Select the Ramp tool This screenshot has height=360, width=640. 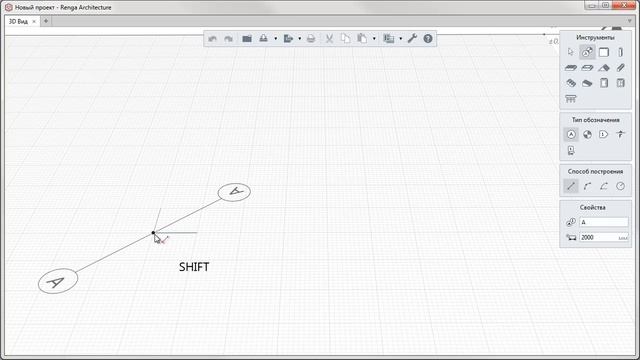click(x=587, y=83)
